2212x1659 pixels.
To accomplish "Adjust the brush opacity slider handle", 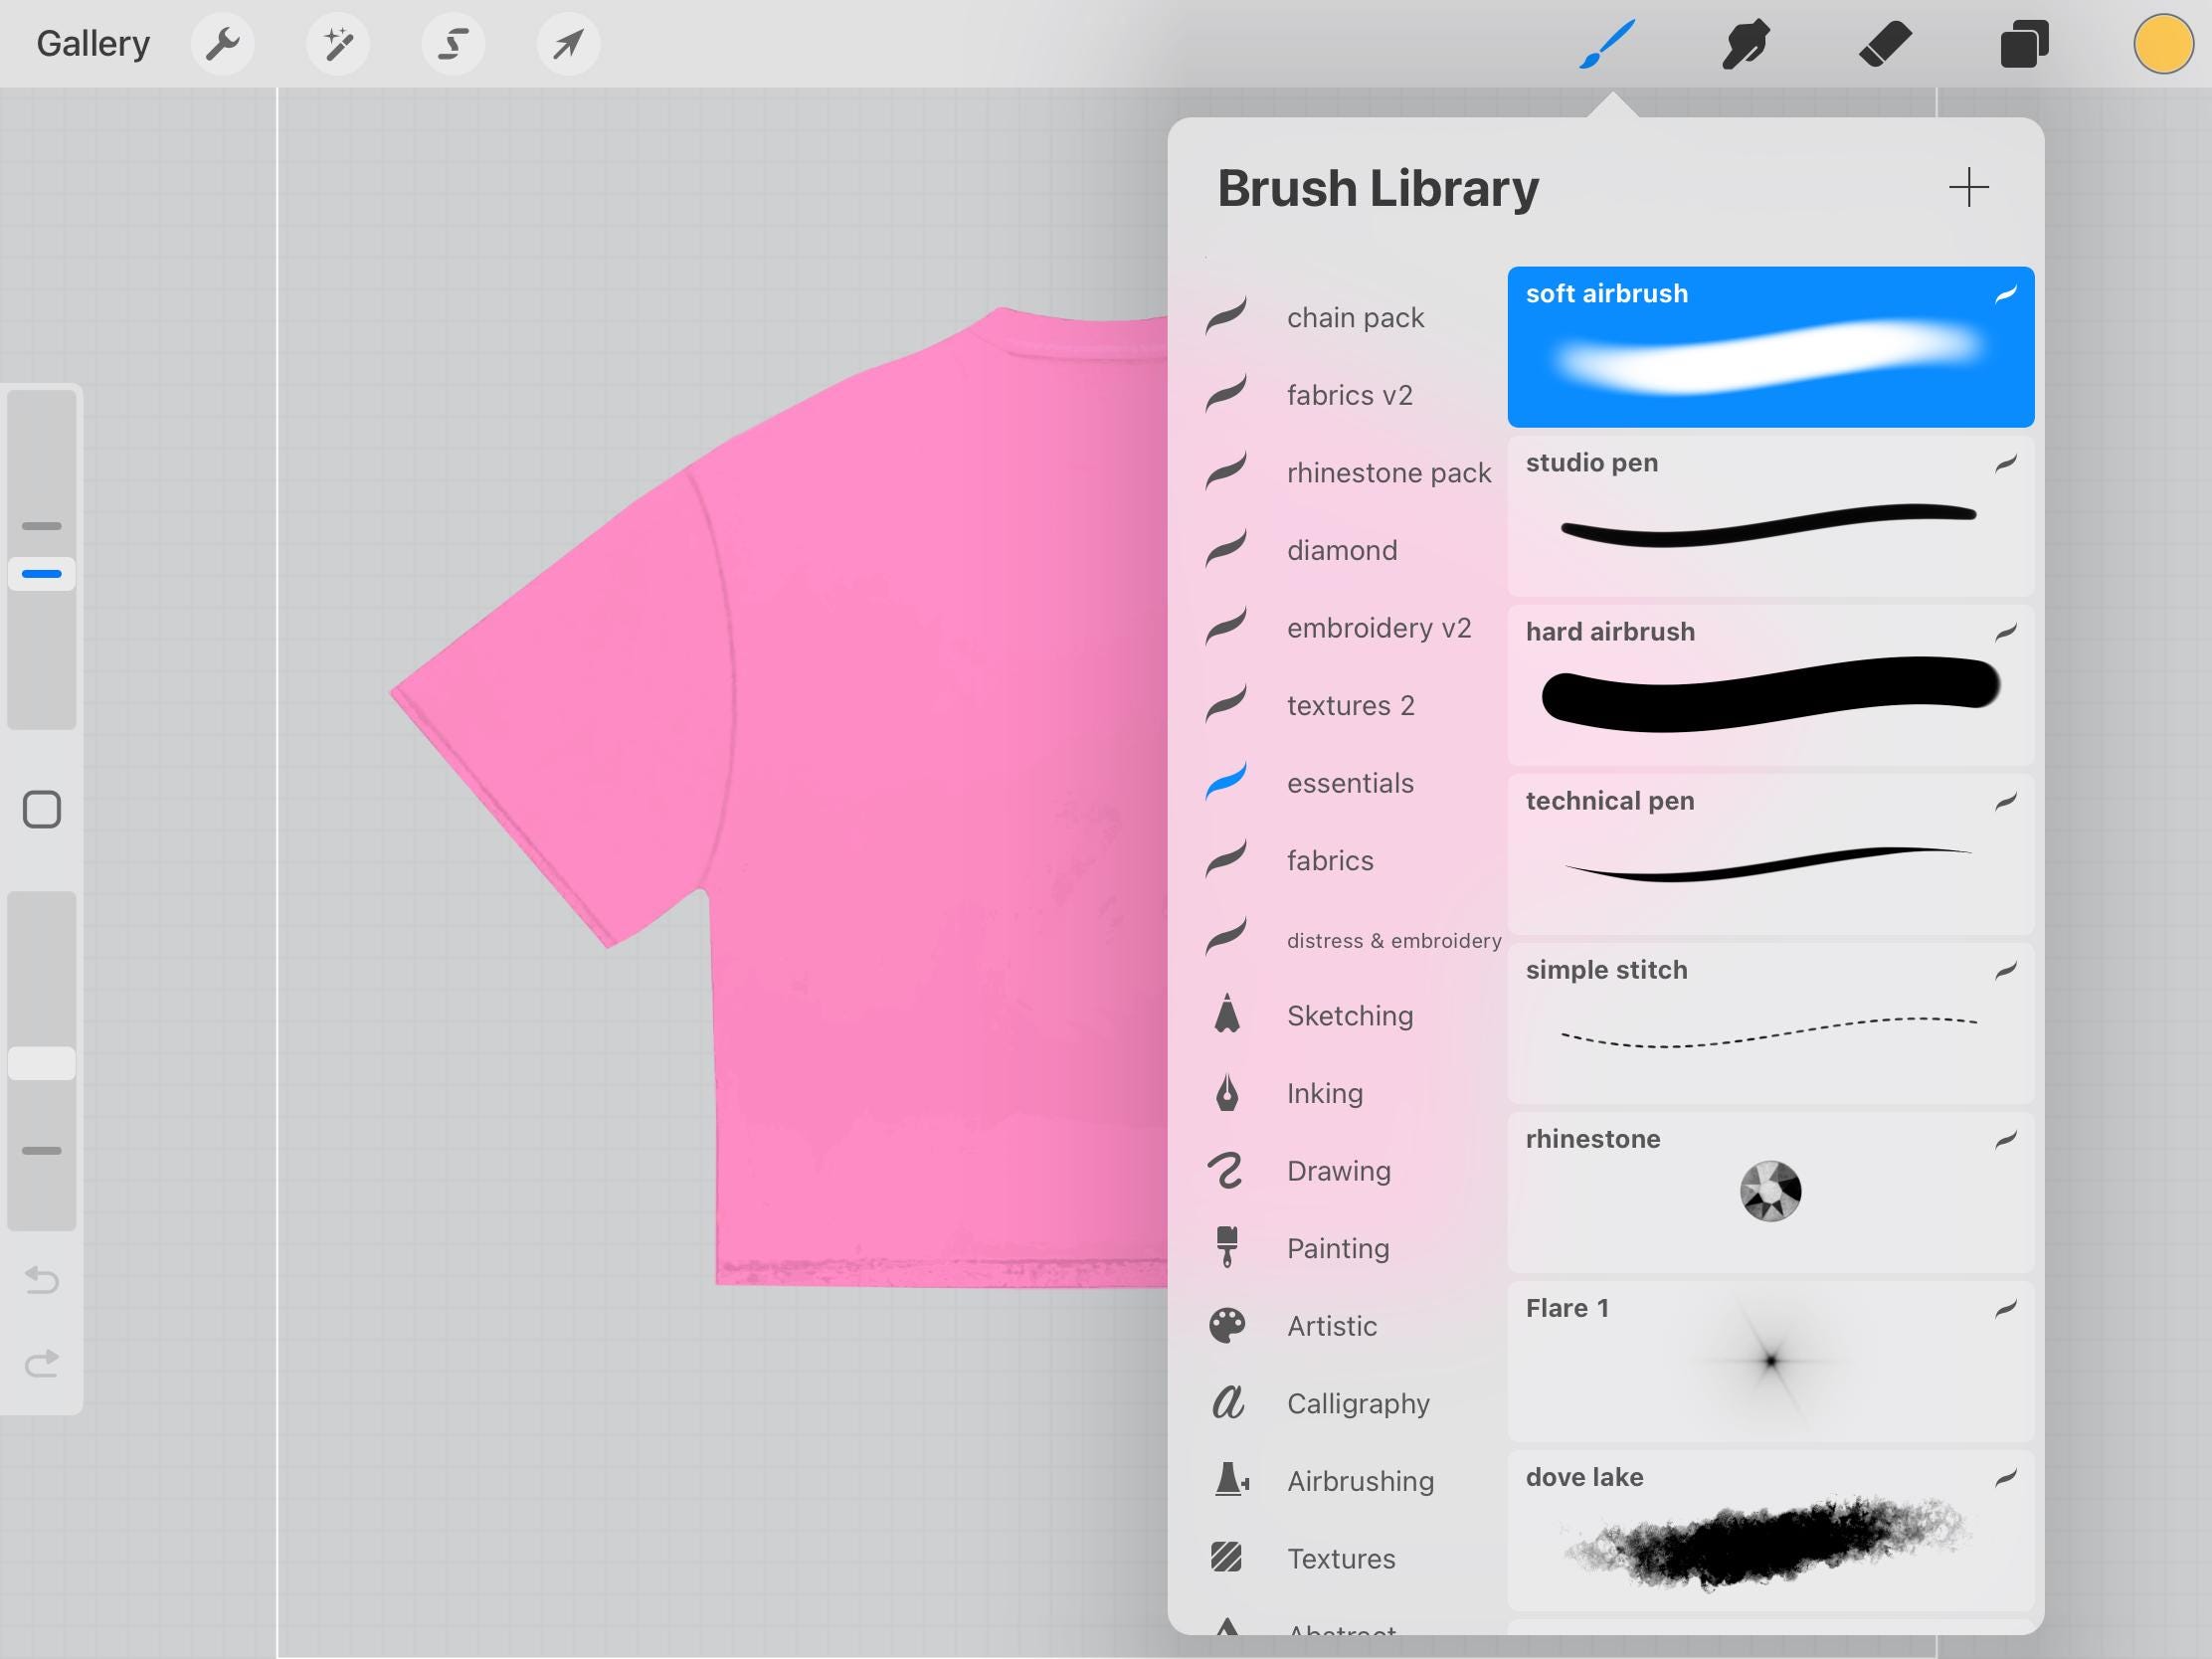I will [42, 1063].
